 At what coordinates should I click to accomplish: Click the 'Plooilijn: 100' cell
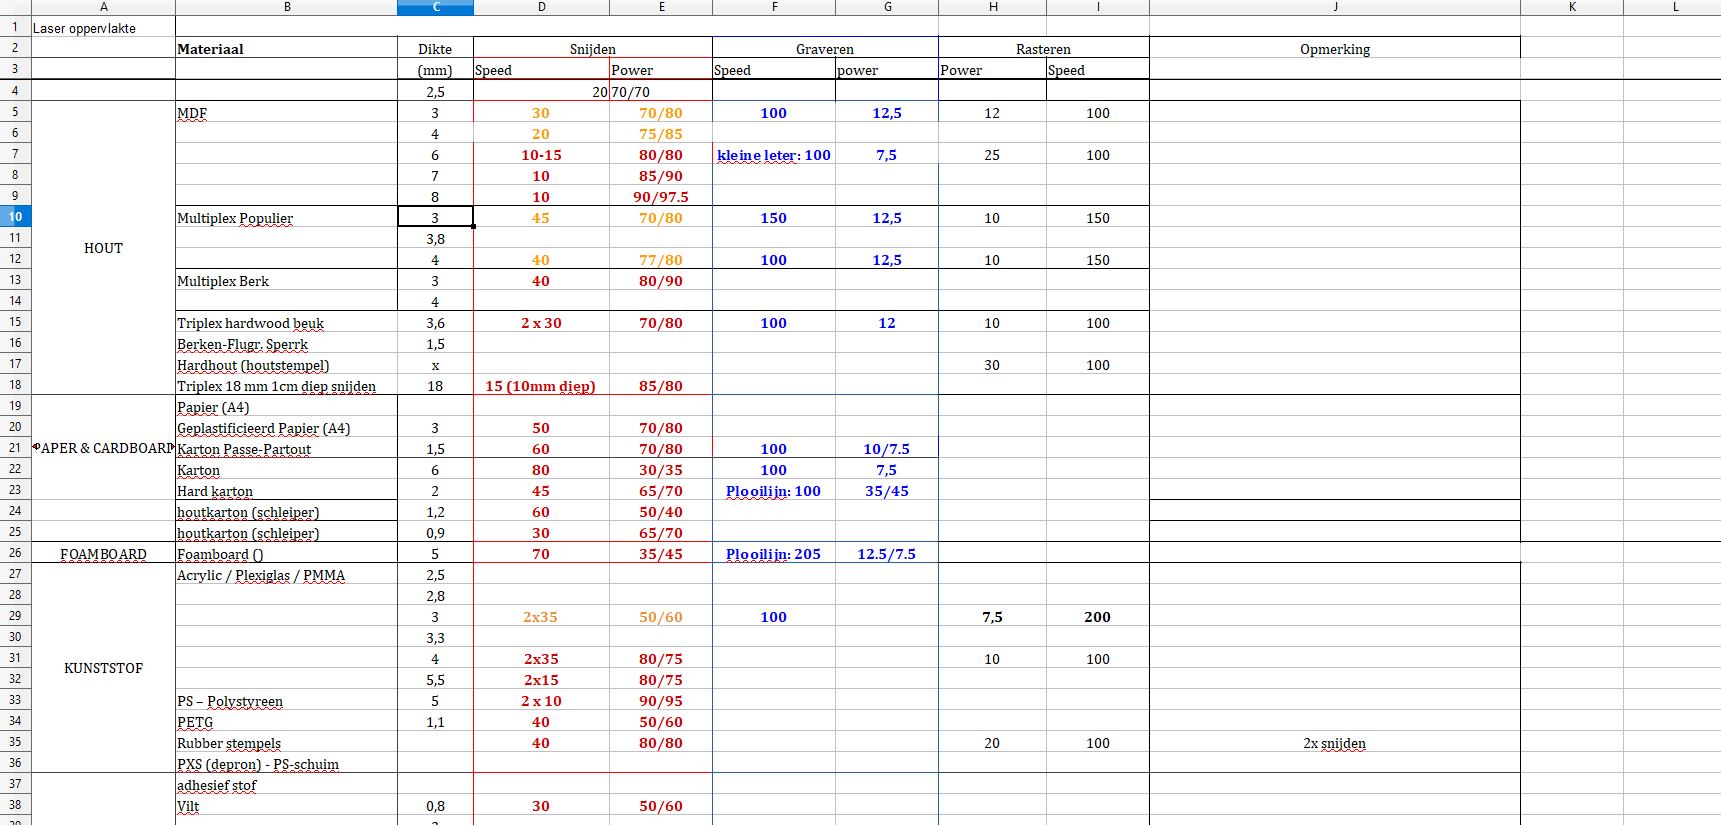coord(774,491)
